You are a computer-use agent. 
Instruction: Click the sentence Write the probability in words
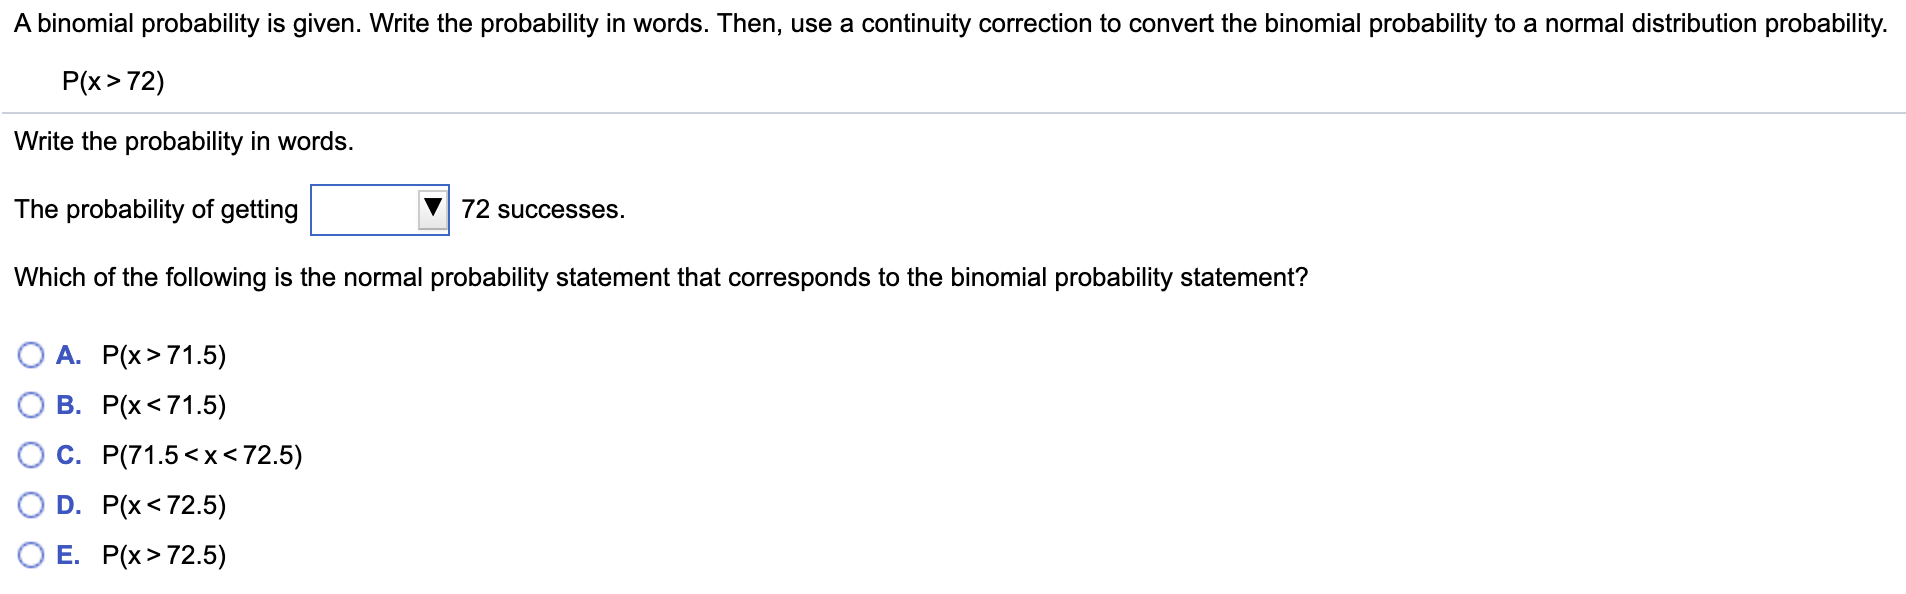click(x=183, y=141)
